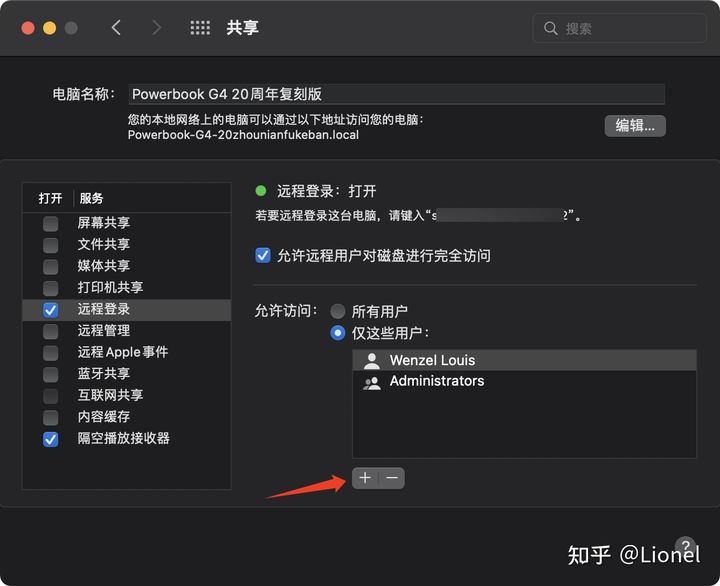Click the plus button to add user
This screenshot has width=720, height=586.
(365, 478)
